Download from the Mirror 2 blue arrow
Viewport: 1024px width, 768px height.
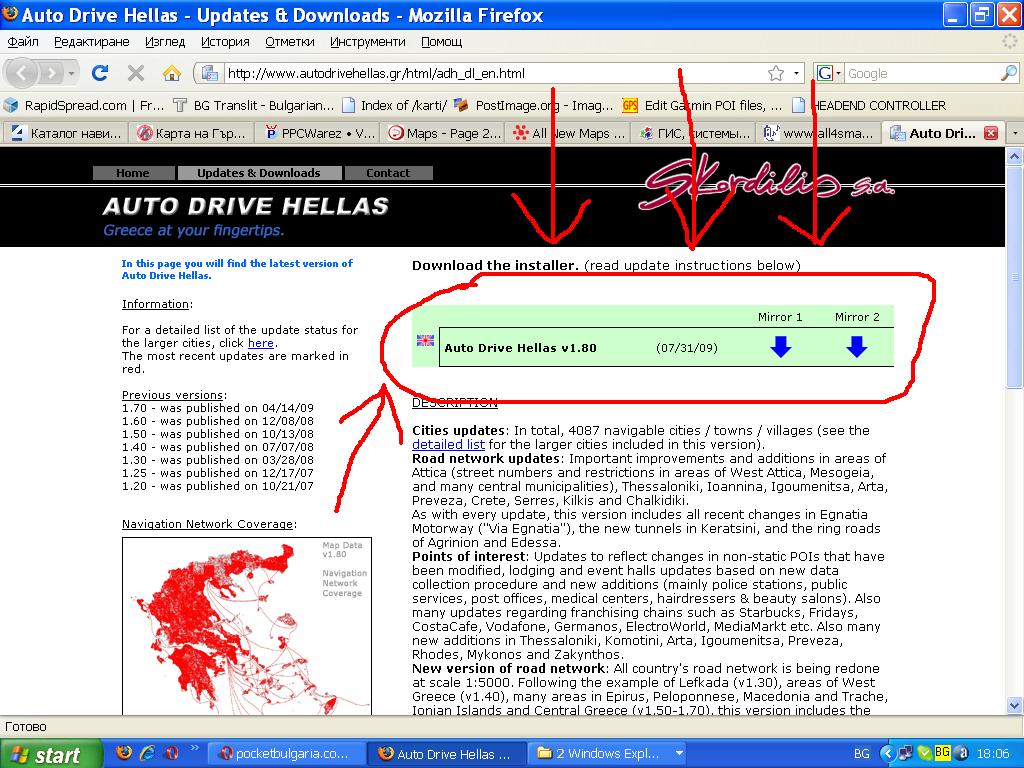(856, 347)
